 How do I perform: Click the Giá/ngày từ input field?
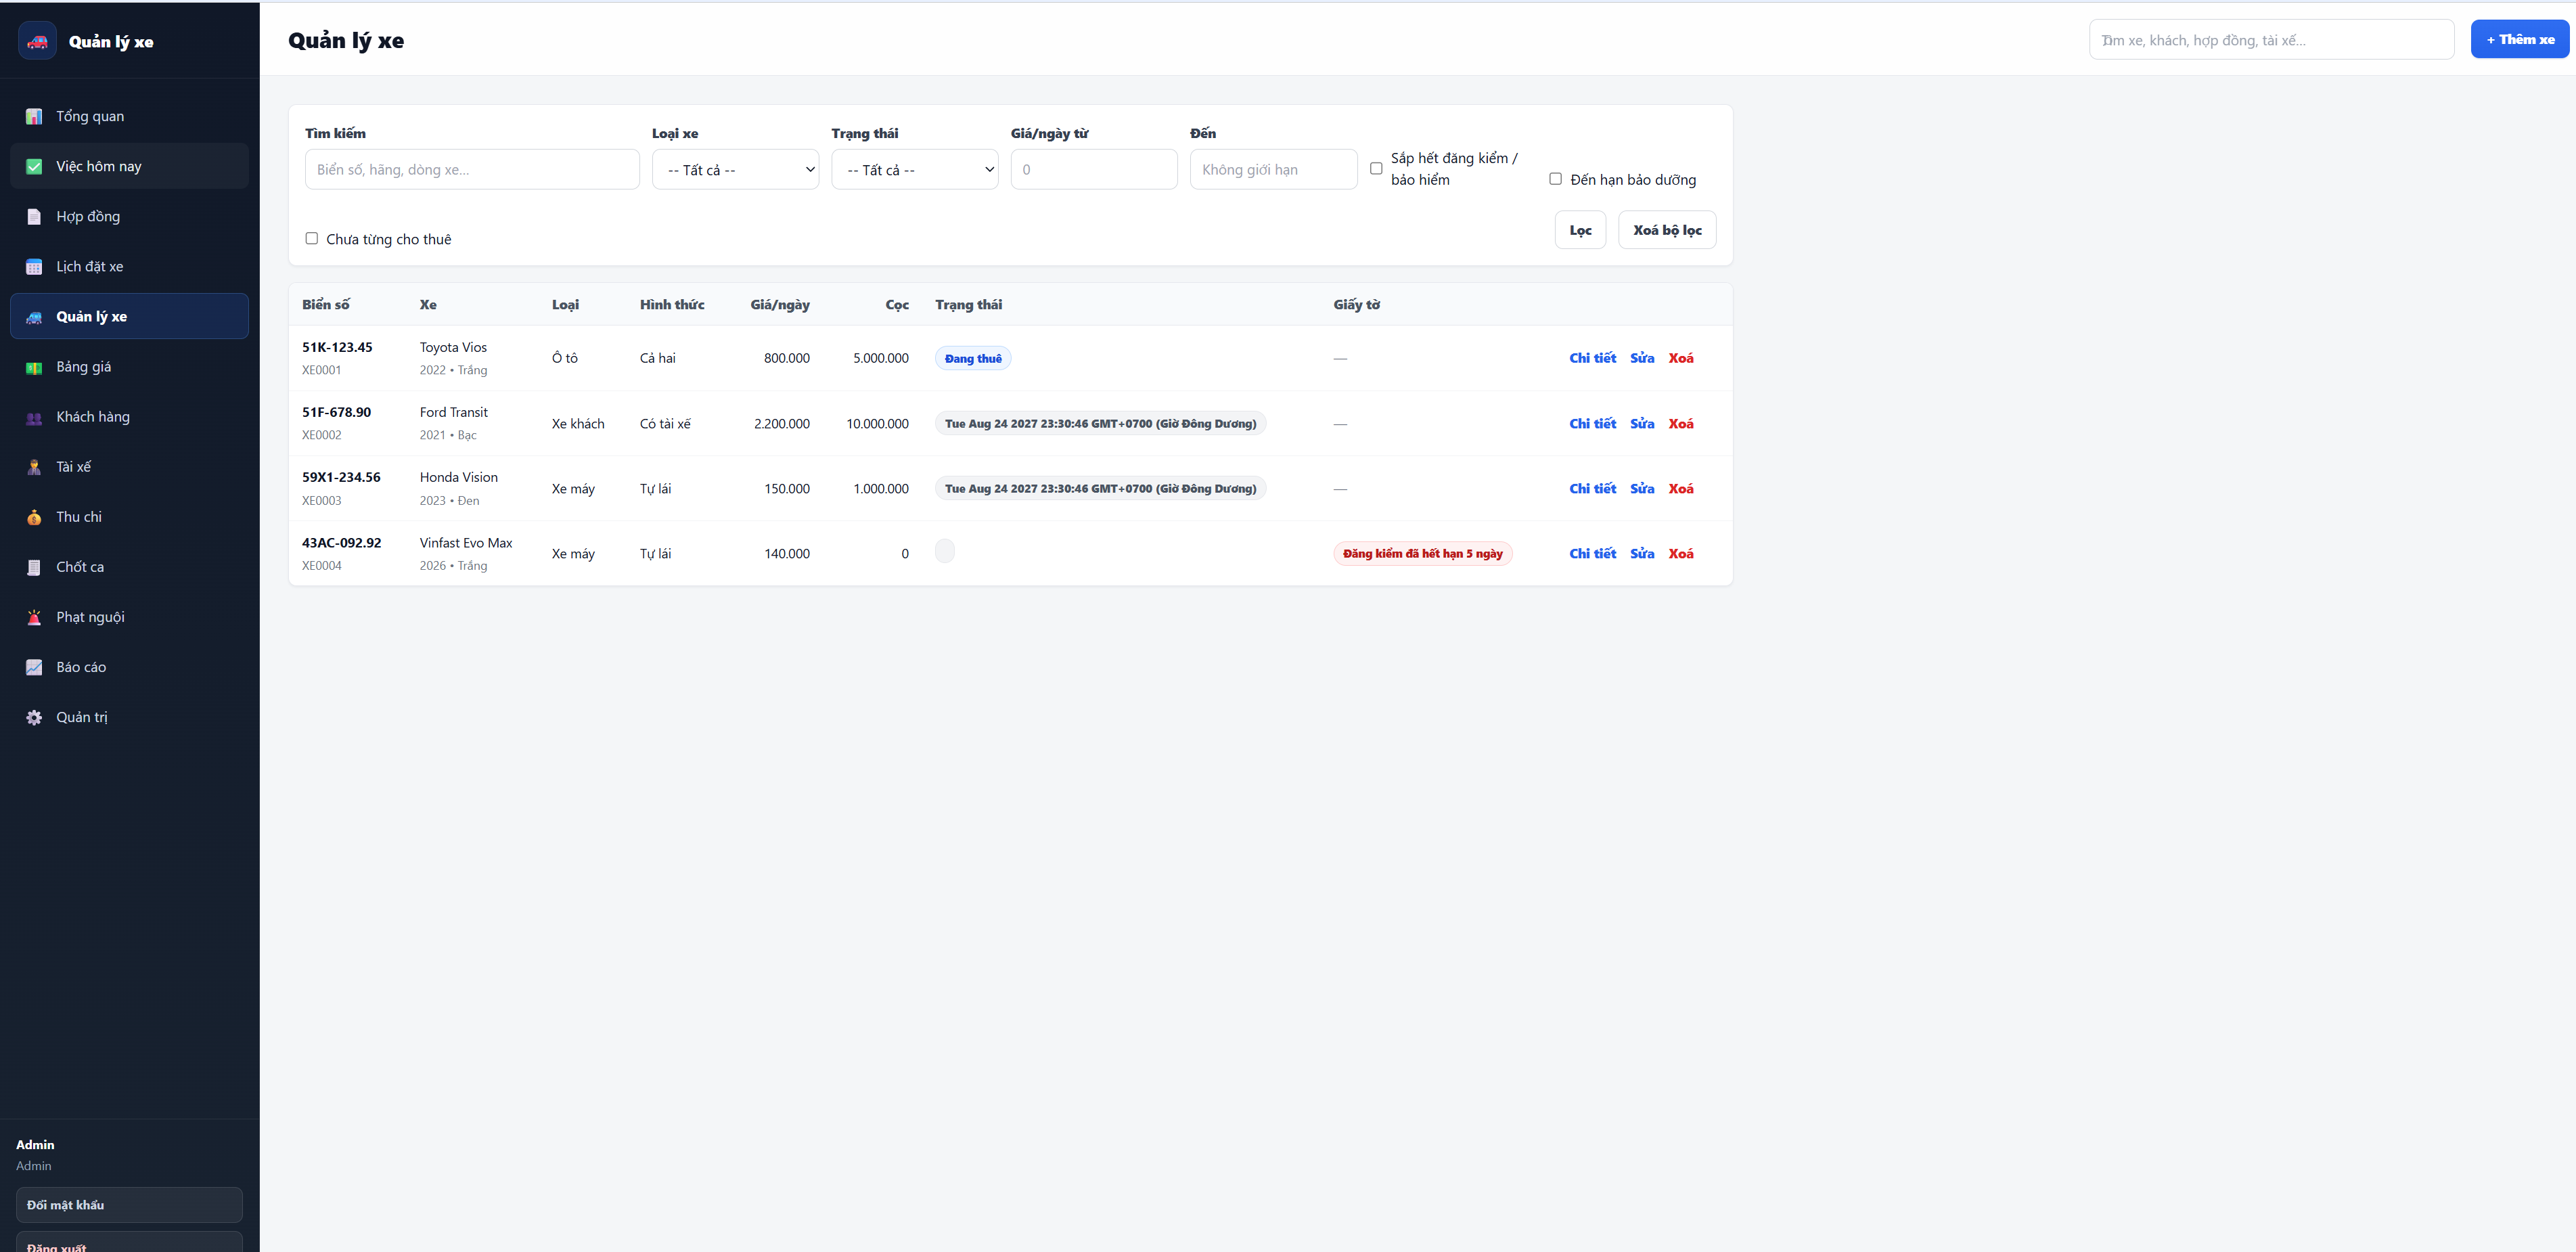[1094, 169]
